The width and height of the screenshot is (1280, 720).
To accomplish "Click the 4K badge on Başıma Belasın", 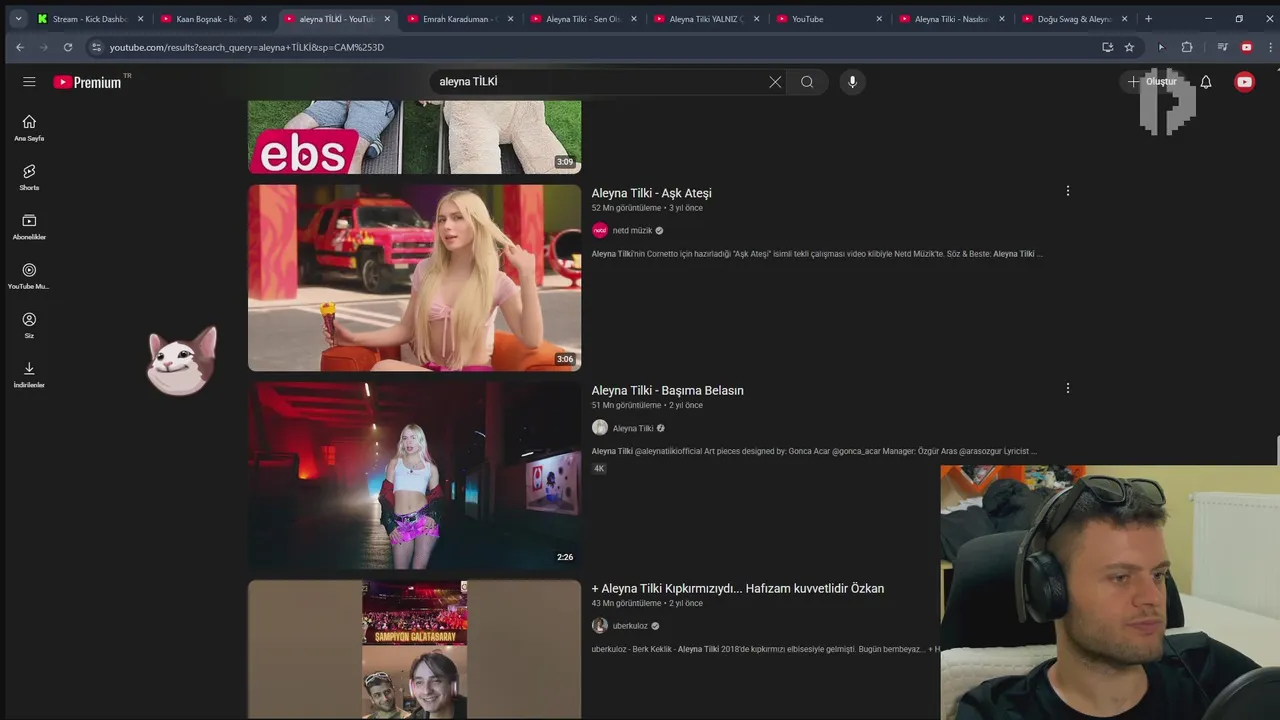I will (x=599, y=468).
